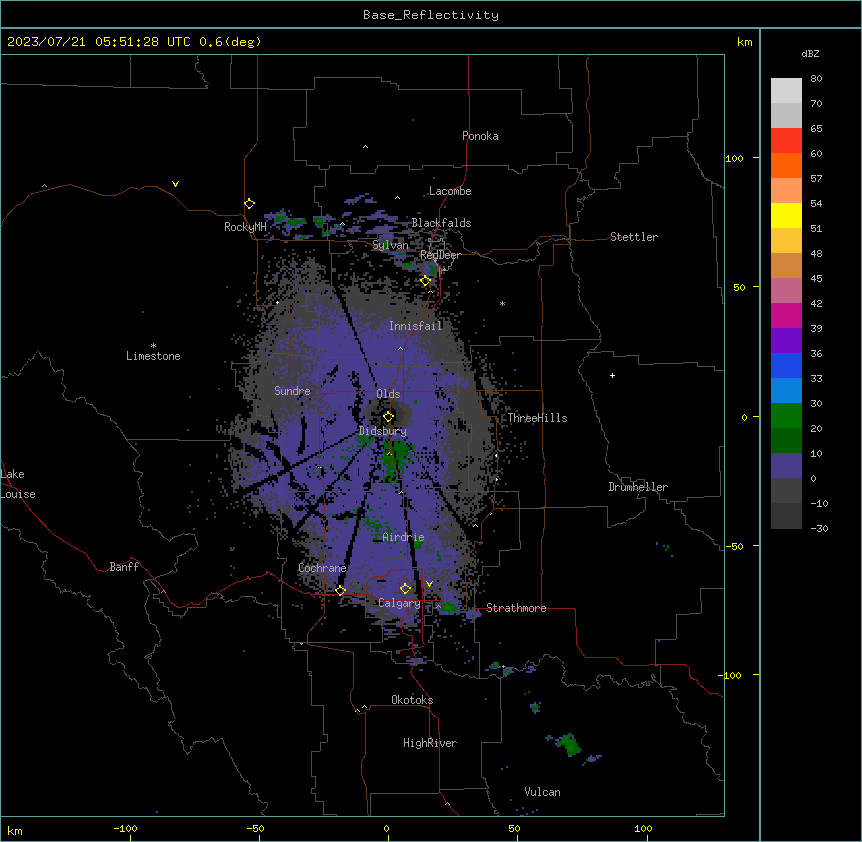Select the green storm cell northeast of Vulcan

tap(569, 744)
